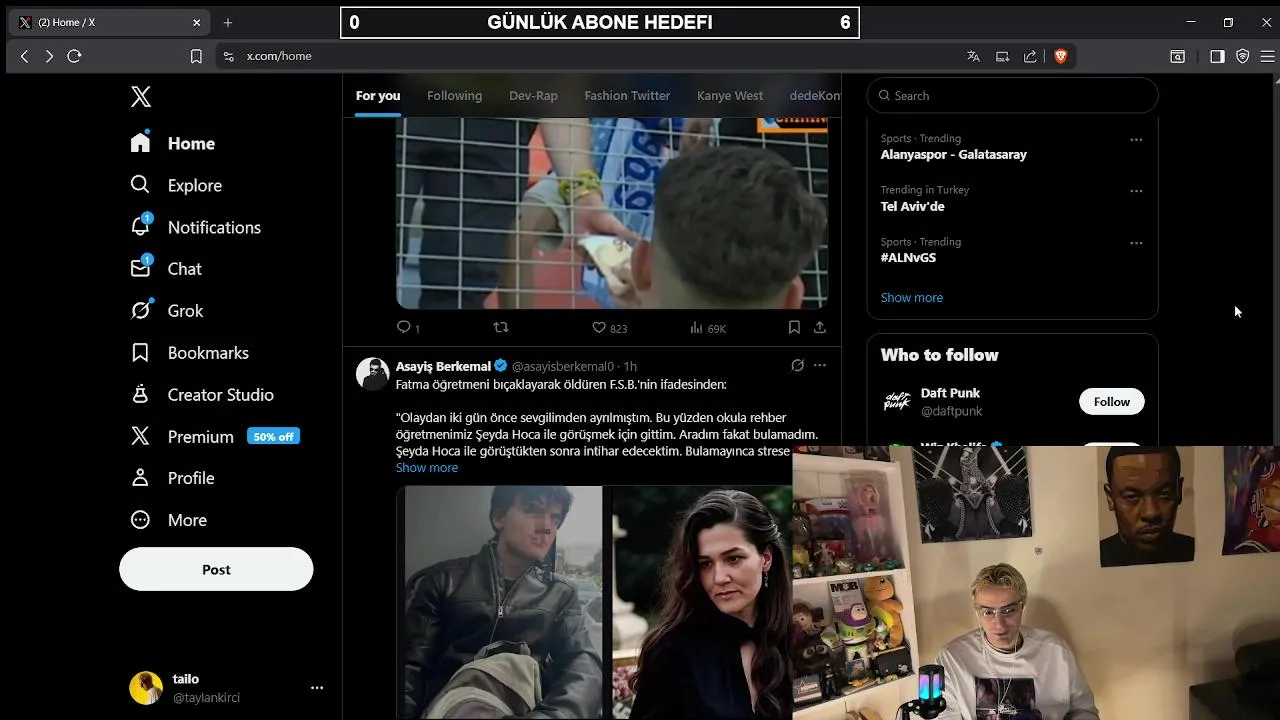Click the share icon in address bar
1280x720 pixels.
[x=1030, y=56]
